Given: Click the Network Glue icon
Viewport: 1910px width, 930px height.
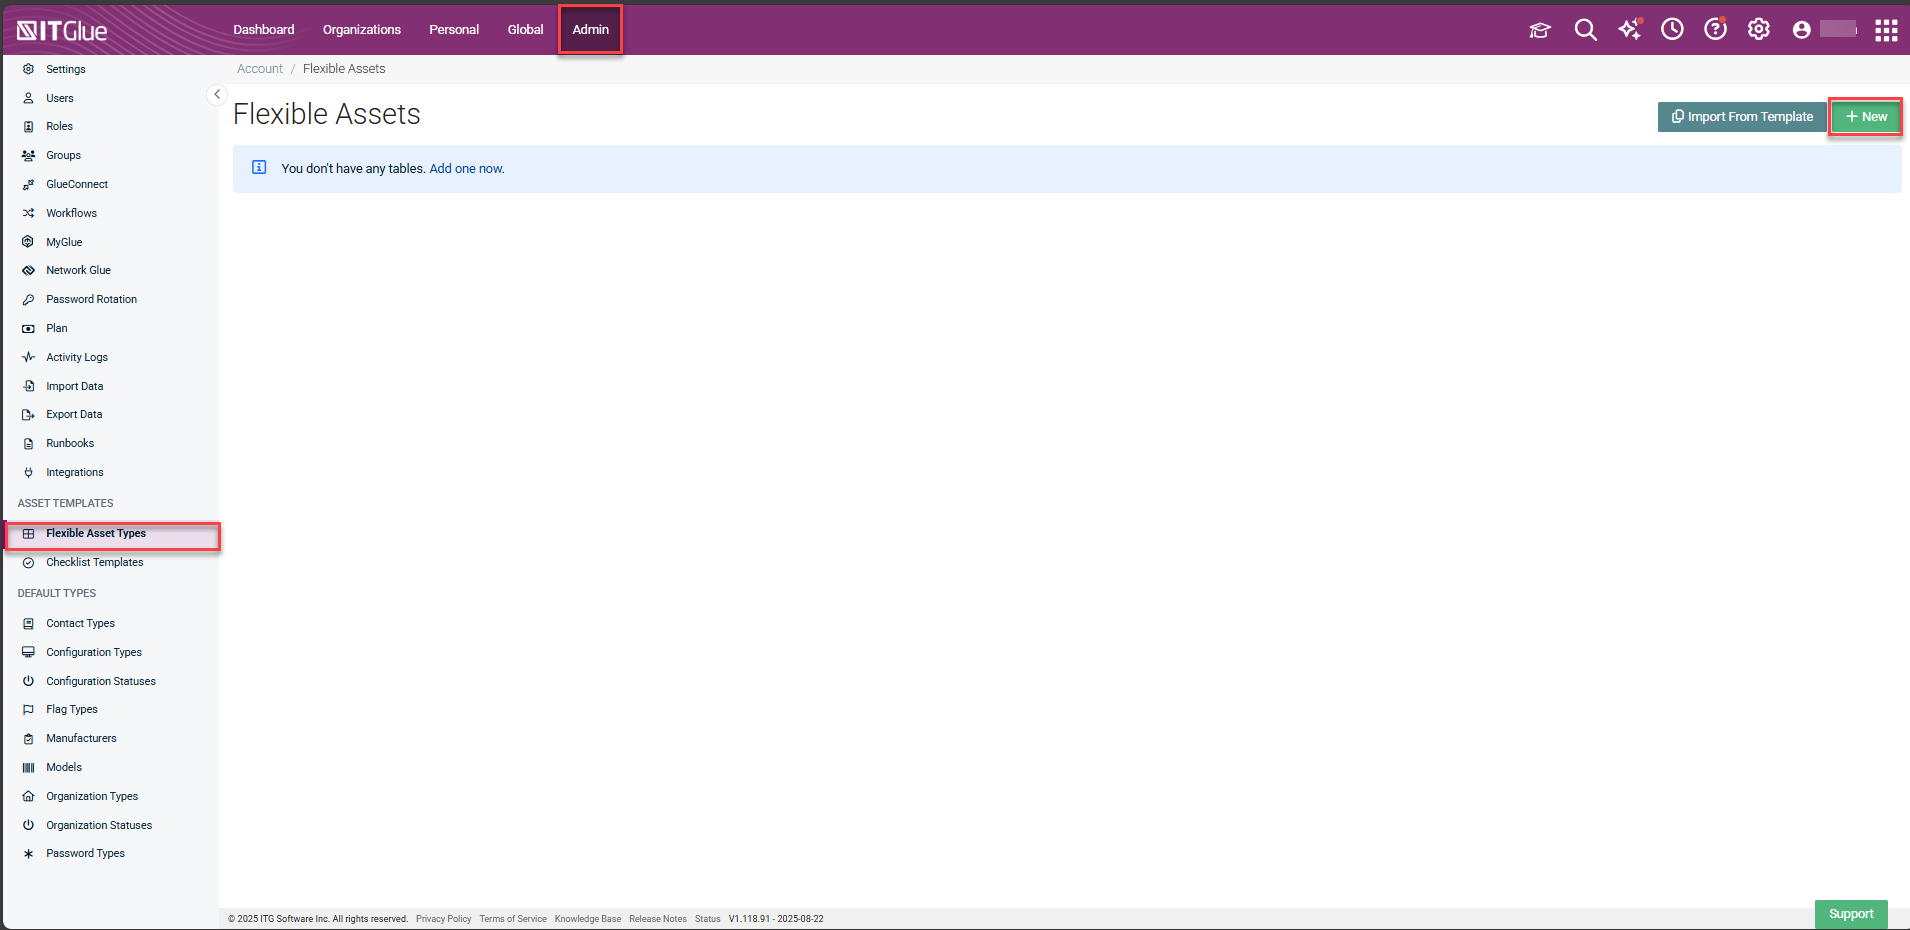Looking at the screenshot, I should pos(28,270).
